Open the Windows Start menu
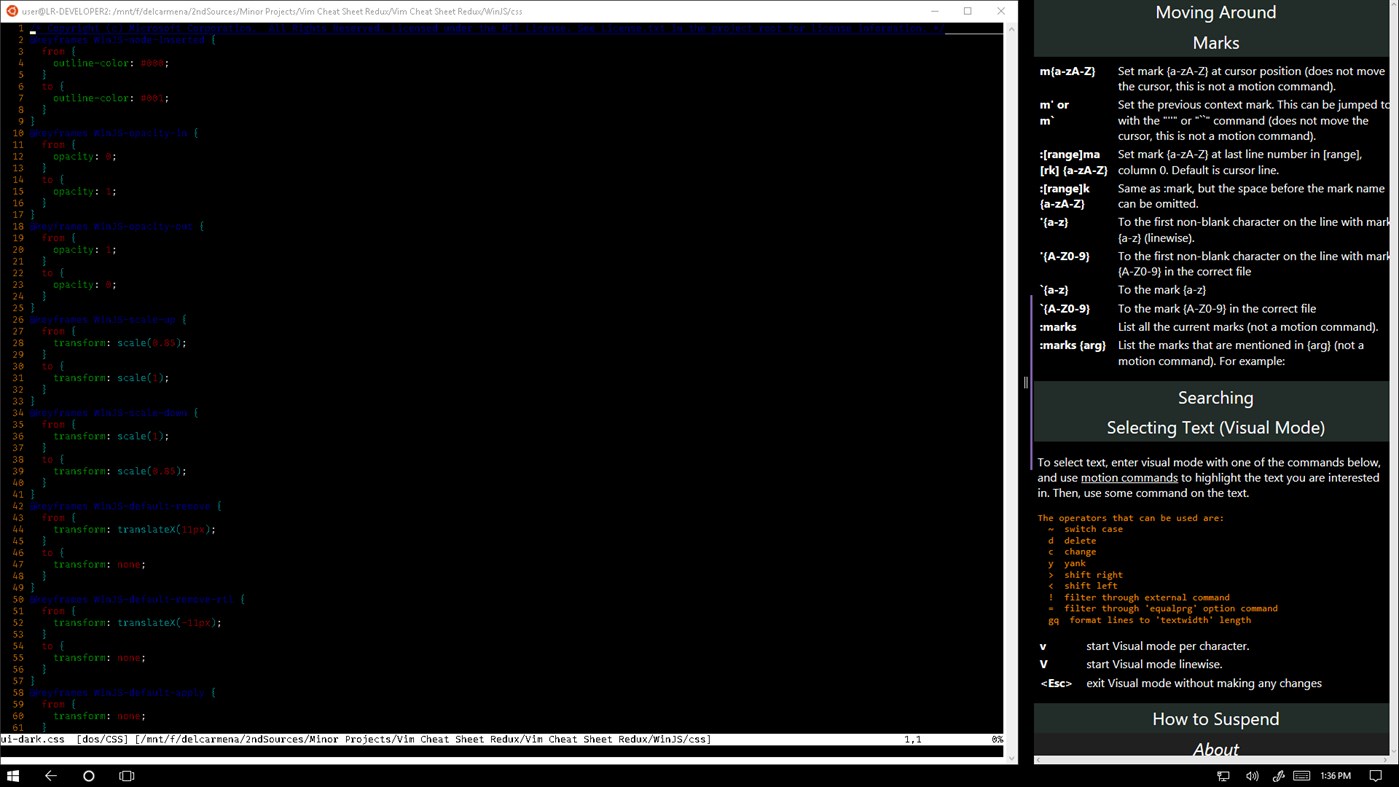 pyautogui.click(x=13, y=775)
